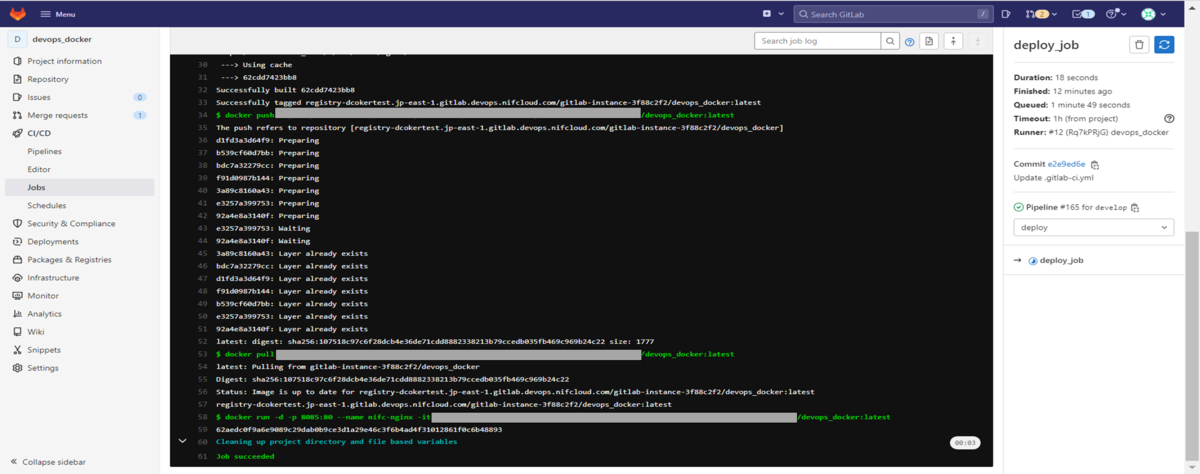
Task: Click the 'Job succeeded' log line
Action: click(x=245, y=456)
